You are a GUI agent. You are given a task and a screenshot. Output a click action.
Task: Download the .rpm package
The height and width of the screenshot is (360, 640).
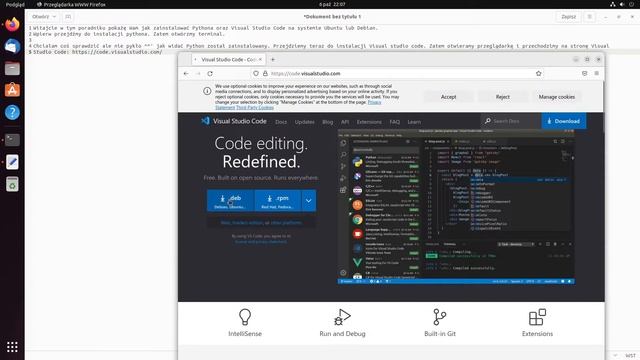[278, 200]
